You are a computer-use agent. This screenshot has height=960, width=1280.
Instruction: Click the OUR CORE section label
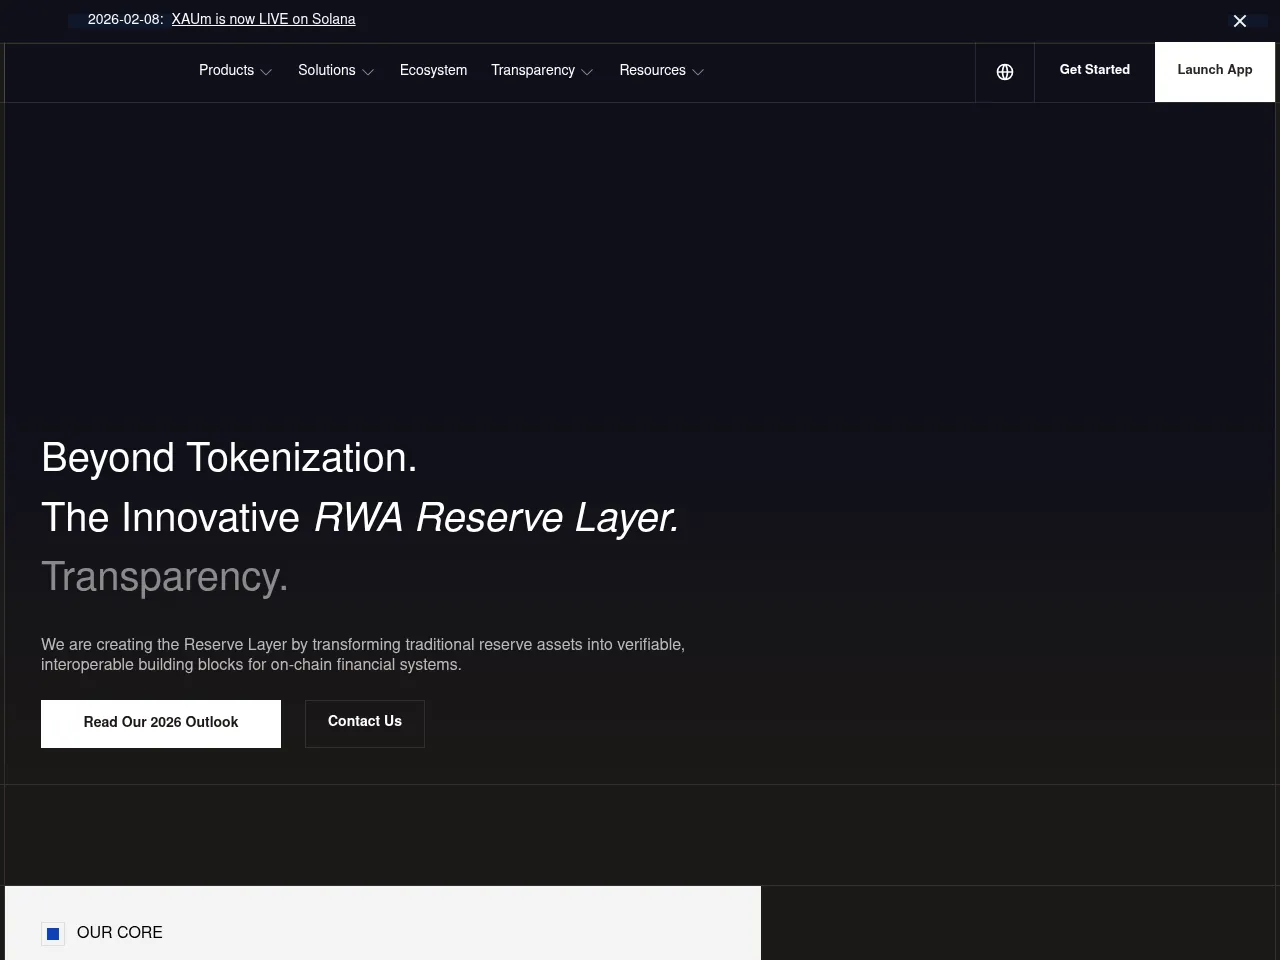(119, 934)
